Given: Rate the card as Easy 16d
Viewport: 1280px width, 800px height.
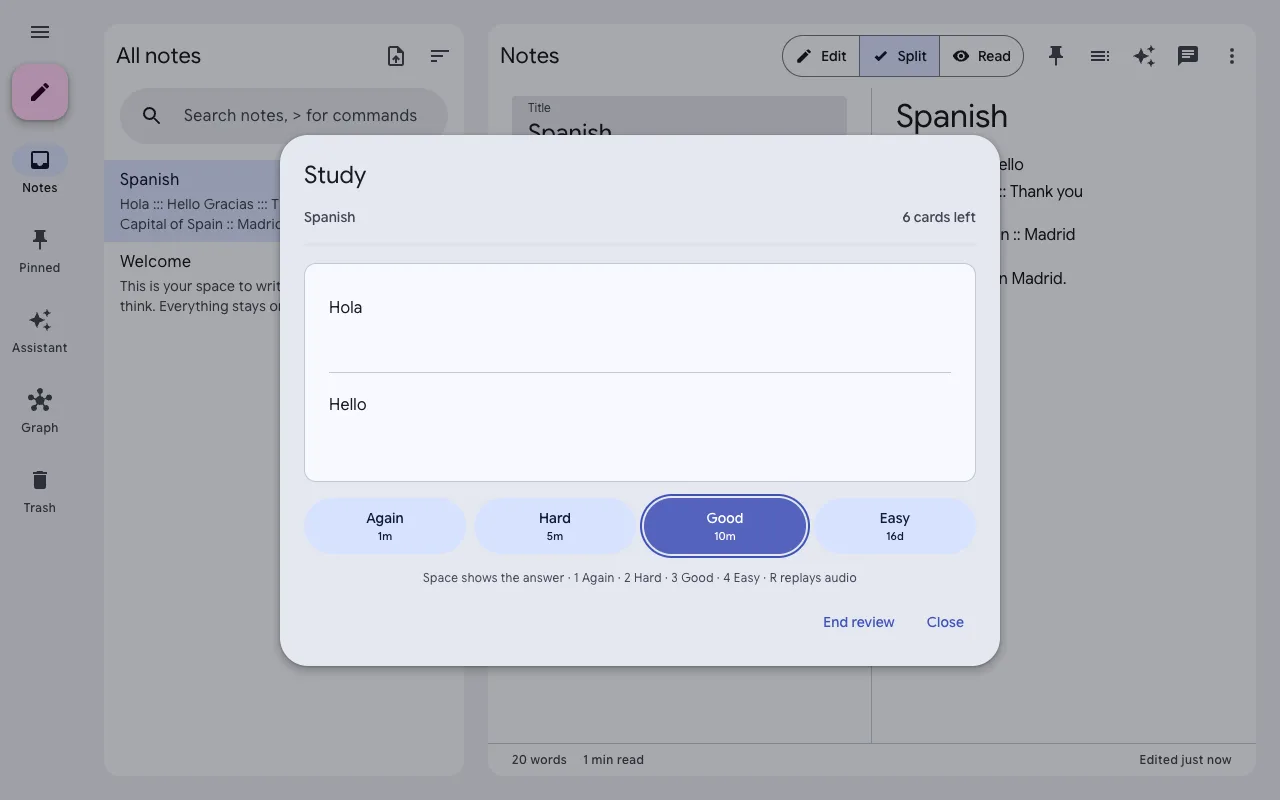Looking at the screenshot, I should coord(895,526).
